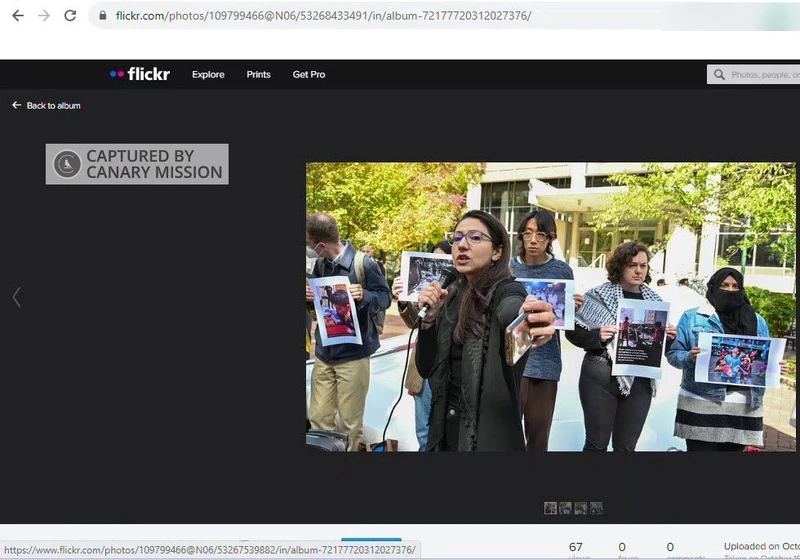Image resolution: width=800 pixels, height=560 pixels.
Task: Go to the previous photo with left chevron
Action: click(16, 297)
